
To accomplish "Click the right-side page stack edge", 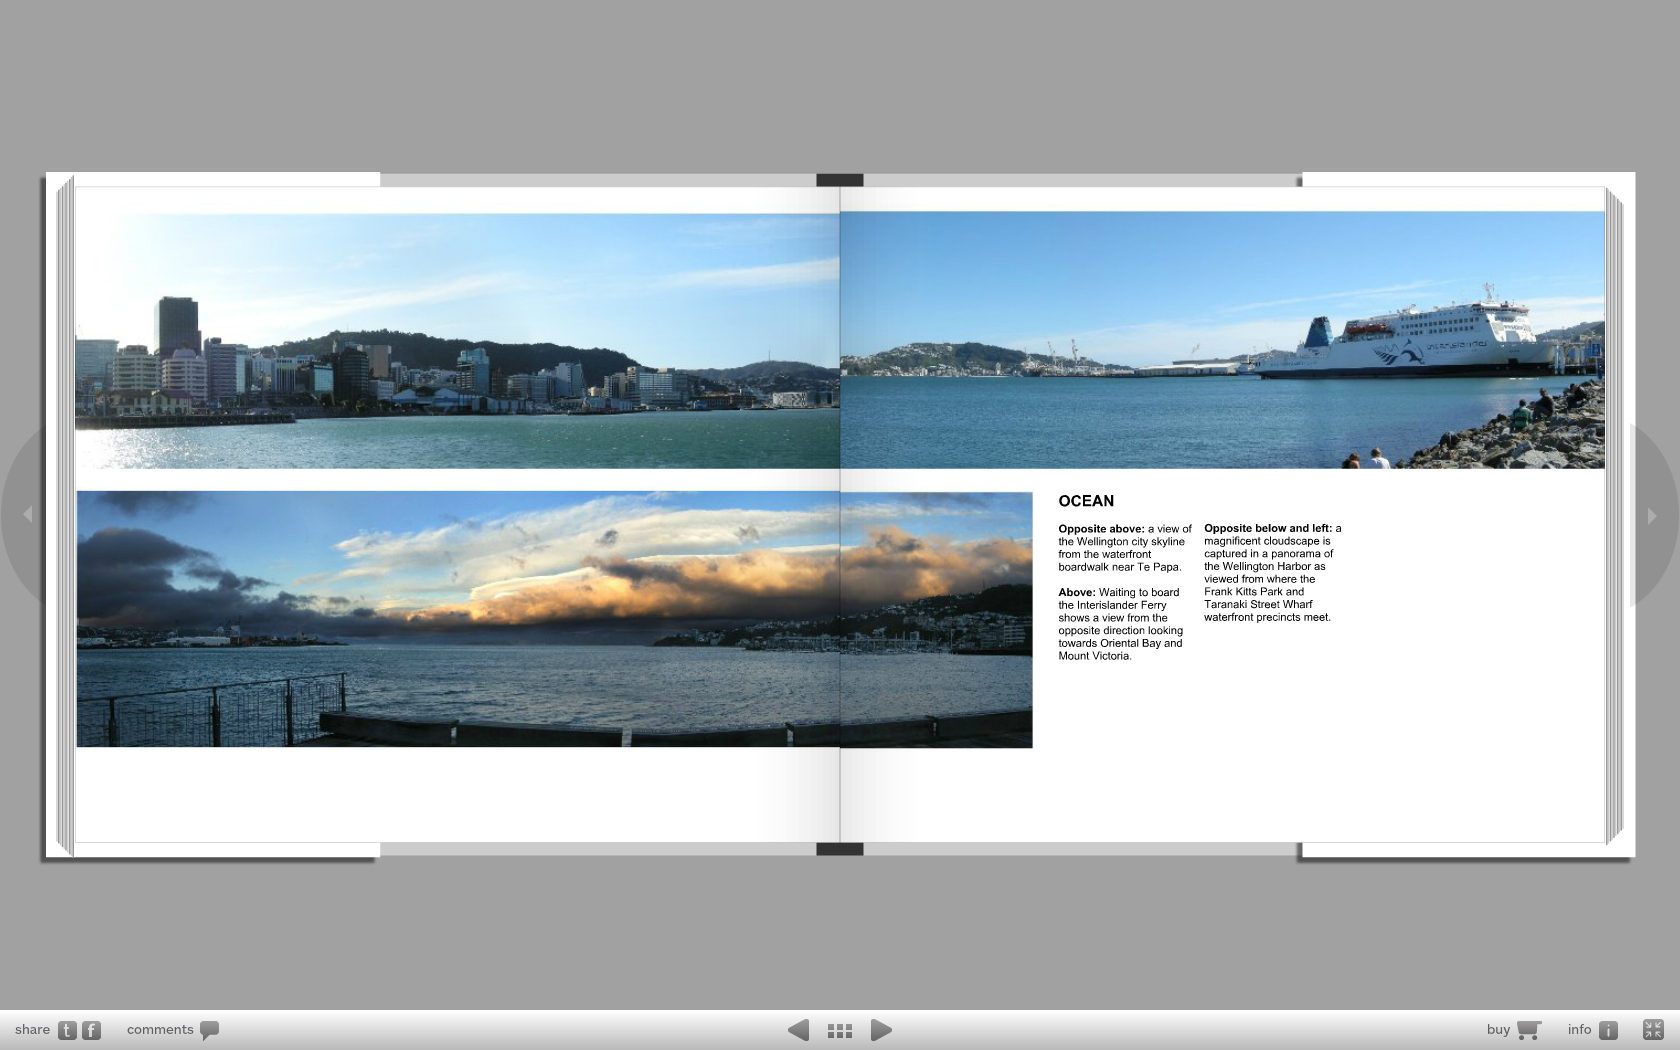I will [1614, 515].
